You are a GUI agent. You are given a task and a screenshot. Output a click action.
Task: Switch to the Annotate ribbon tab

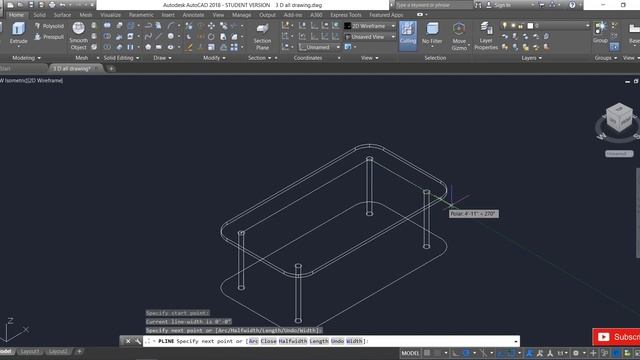[193, 15]
